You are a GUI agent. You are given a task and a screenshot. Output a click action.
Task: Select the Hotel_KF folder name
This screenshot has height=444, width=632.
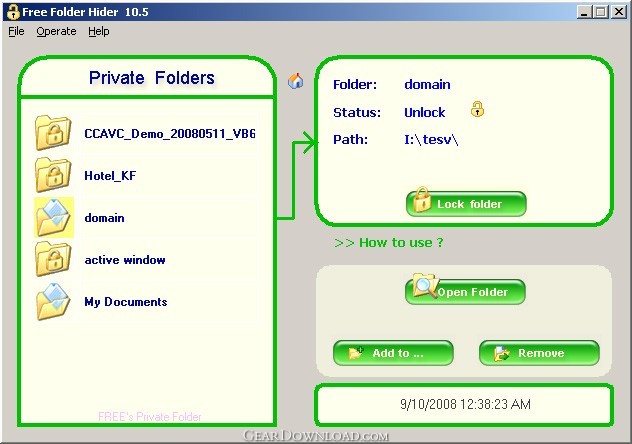pyautogui.click(x=110, y=176)
